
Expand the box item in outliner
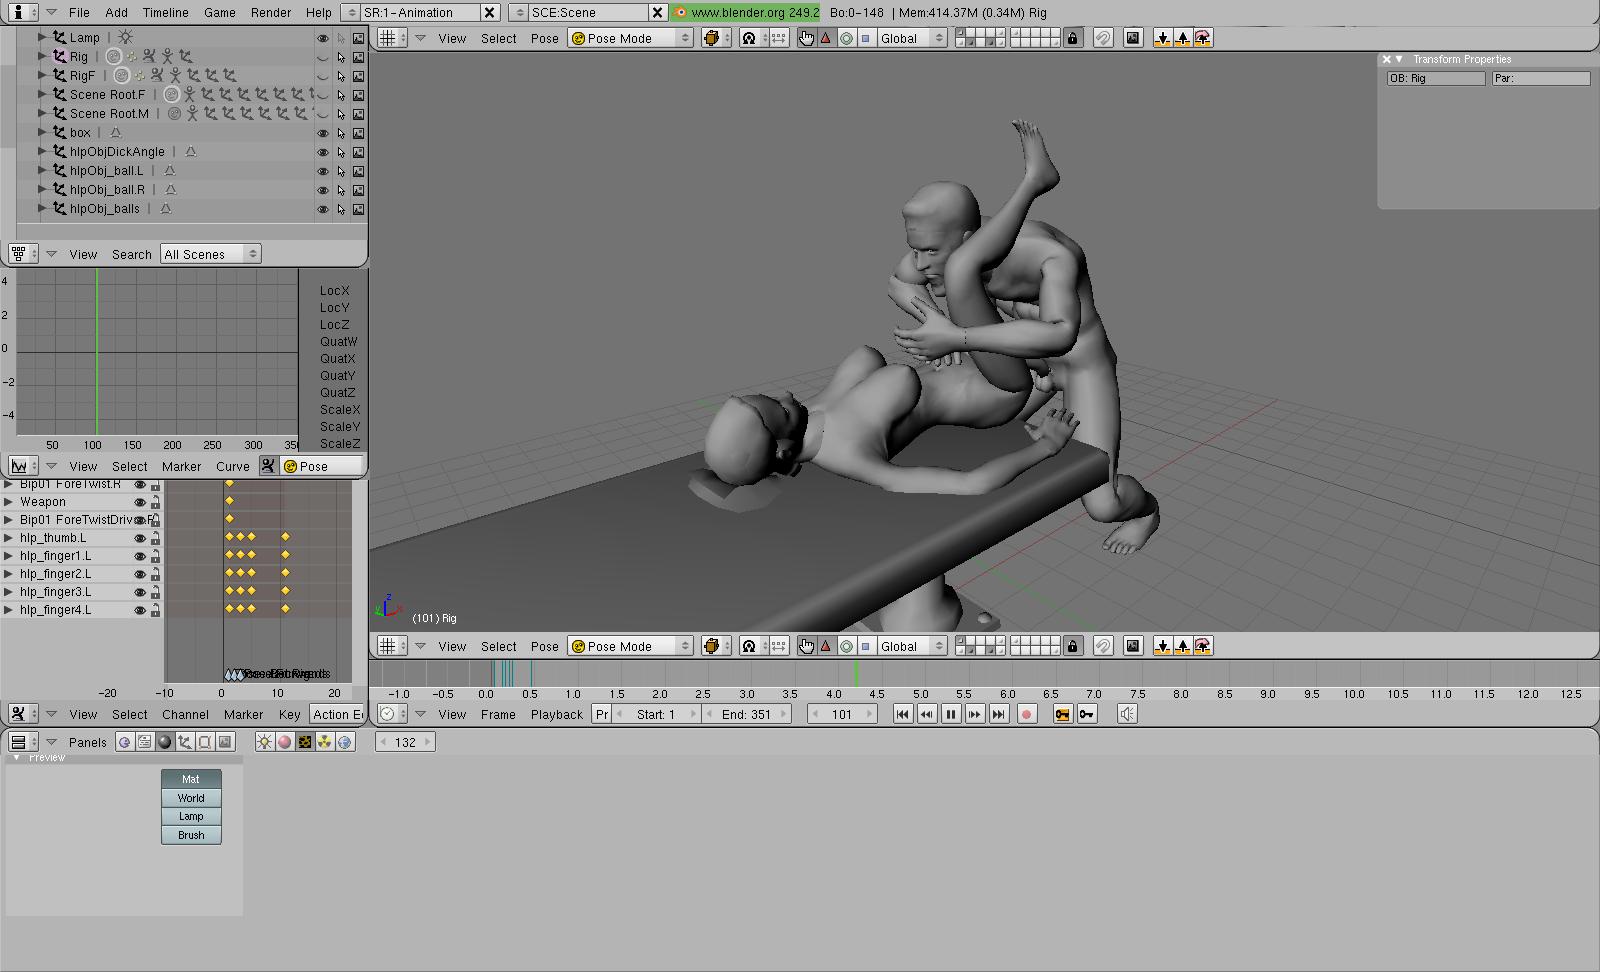click(42, 132)
